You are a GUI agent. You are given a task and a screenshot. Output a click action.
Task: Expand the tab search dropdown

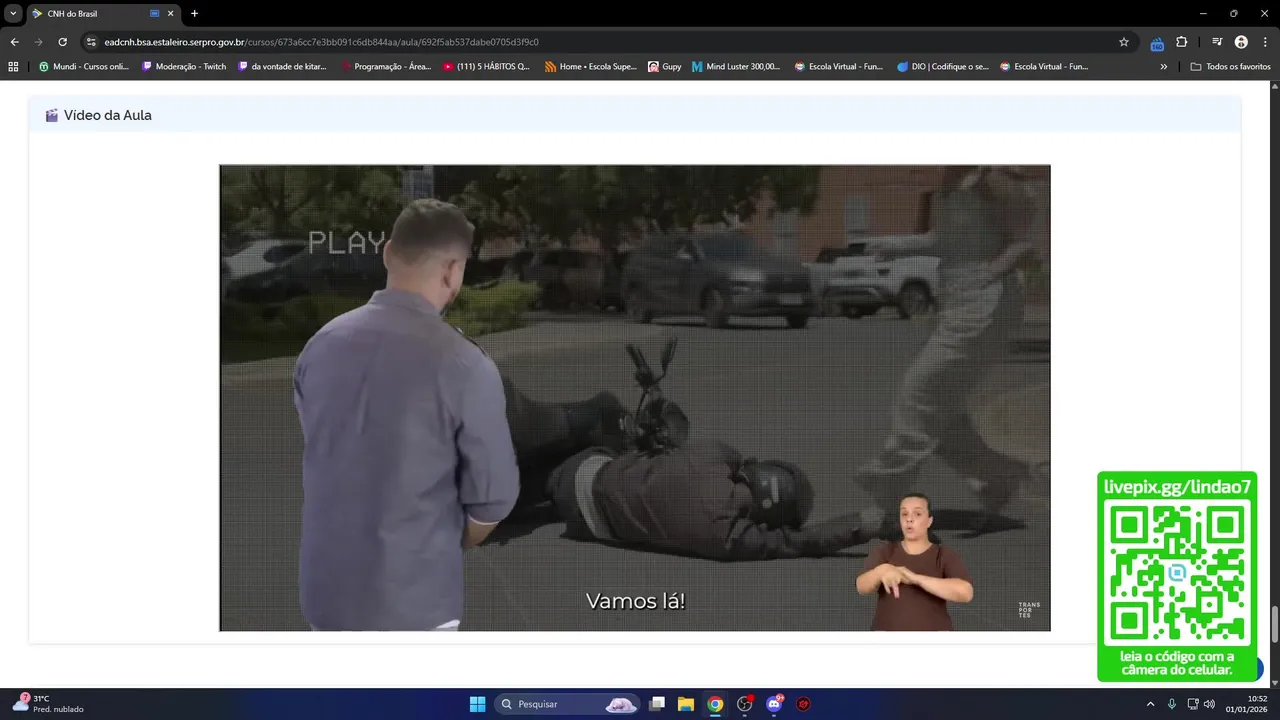13,14
